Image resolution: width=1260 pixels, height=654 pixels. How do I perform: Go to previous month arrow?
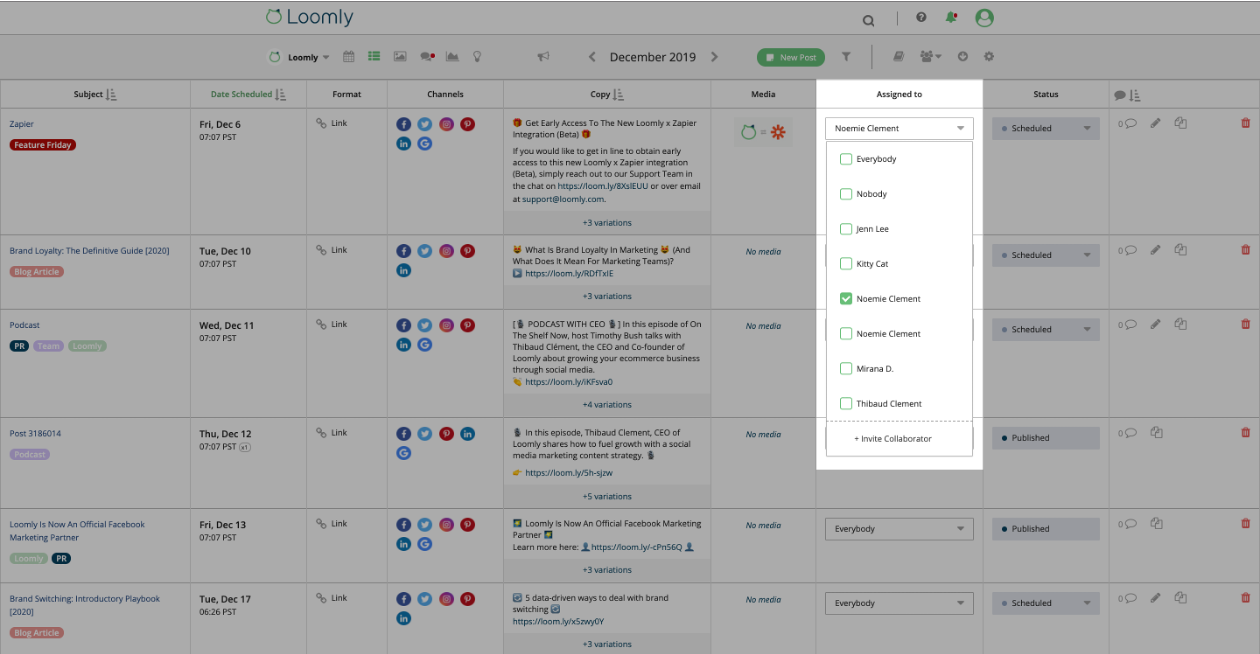coord(592,57)
